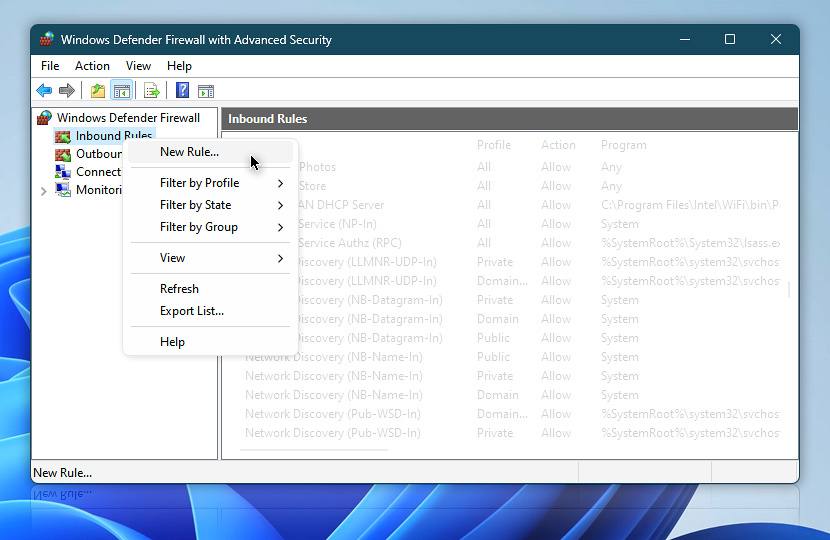
Task: Click the Connection Security Rules tree icon
Action: pyautogui.click(x=63, y=172)
